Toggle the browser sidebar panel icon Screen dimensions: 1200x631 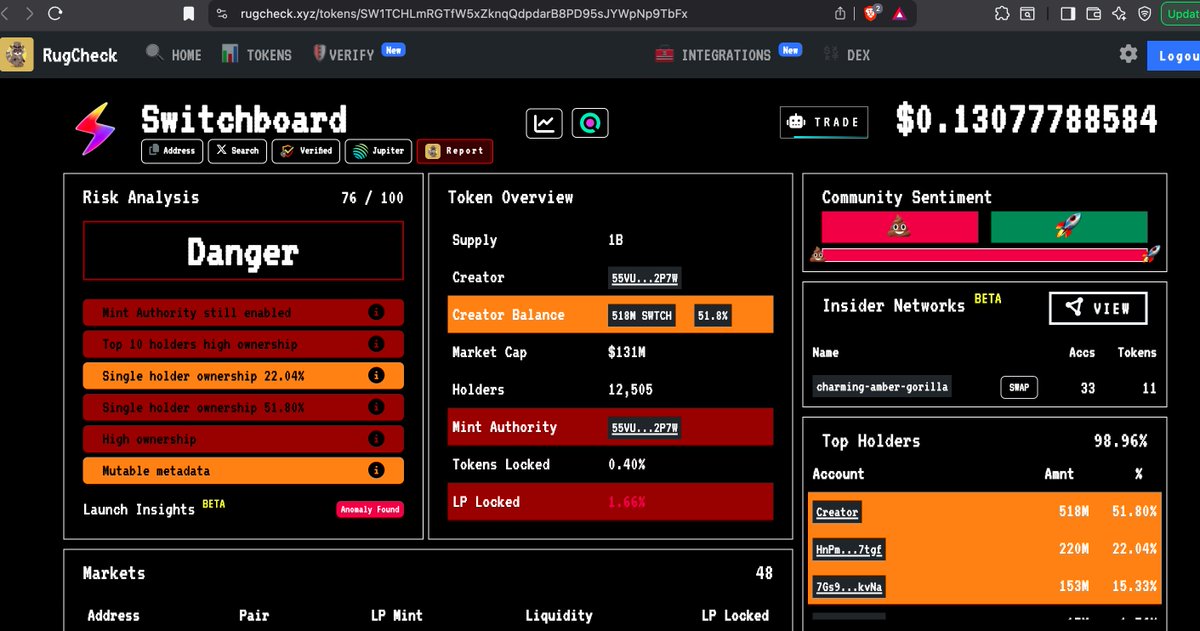[1067, 14]
